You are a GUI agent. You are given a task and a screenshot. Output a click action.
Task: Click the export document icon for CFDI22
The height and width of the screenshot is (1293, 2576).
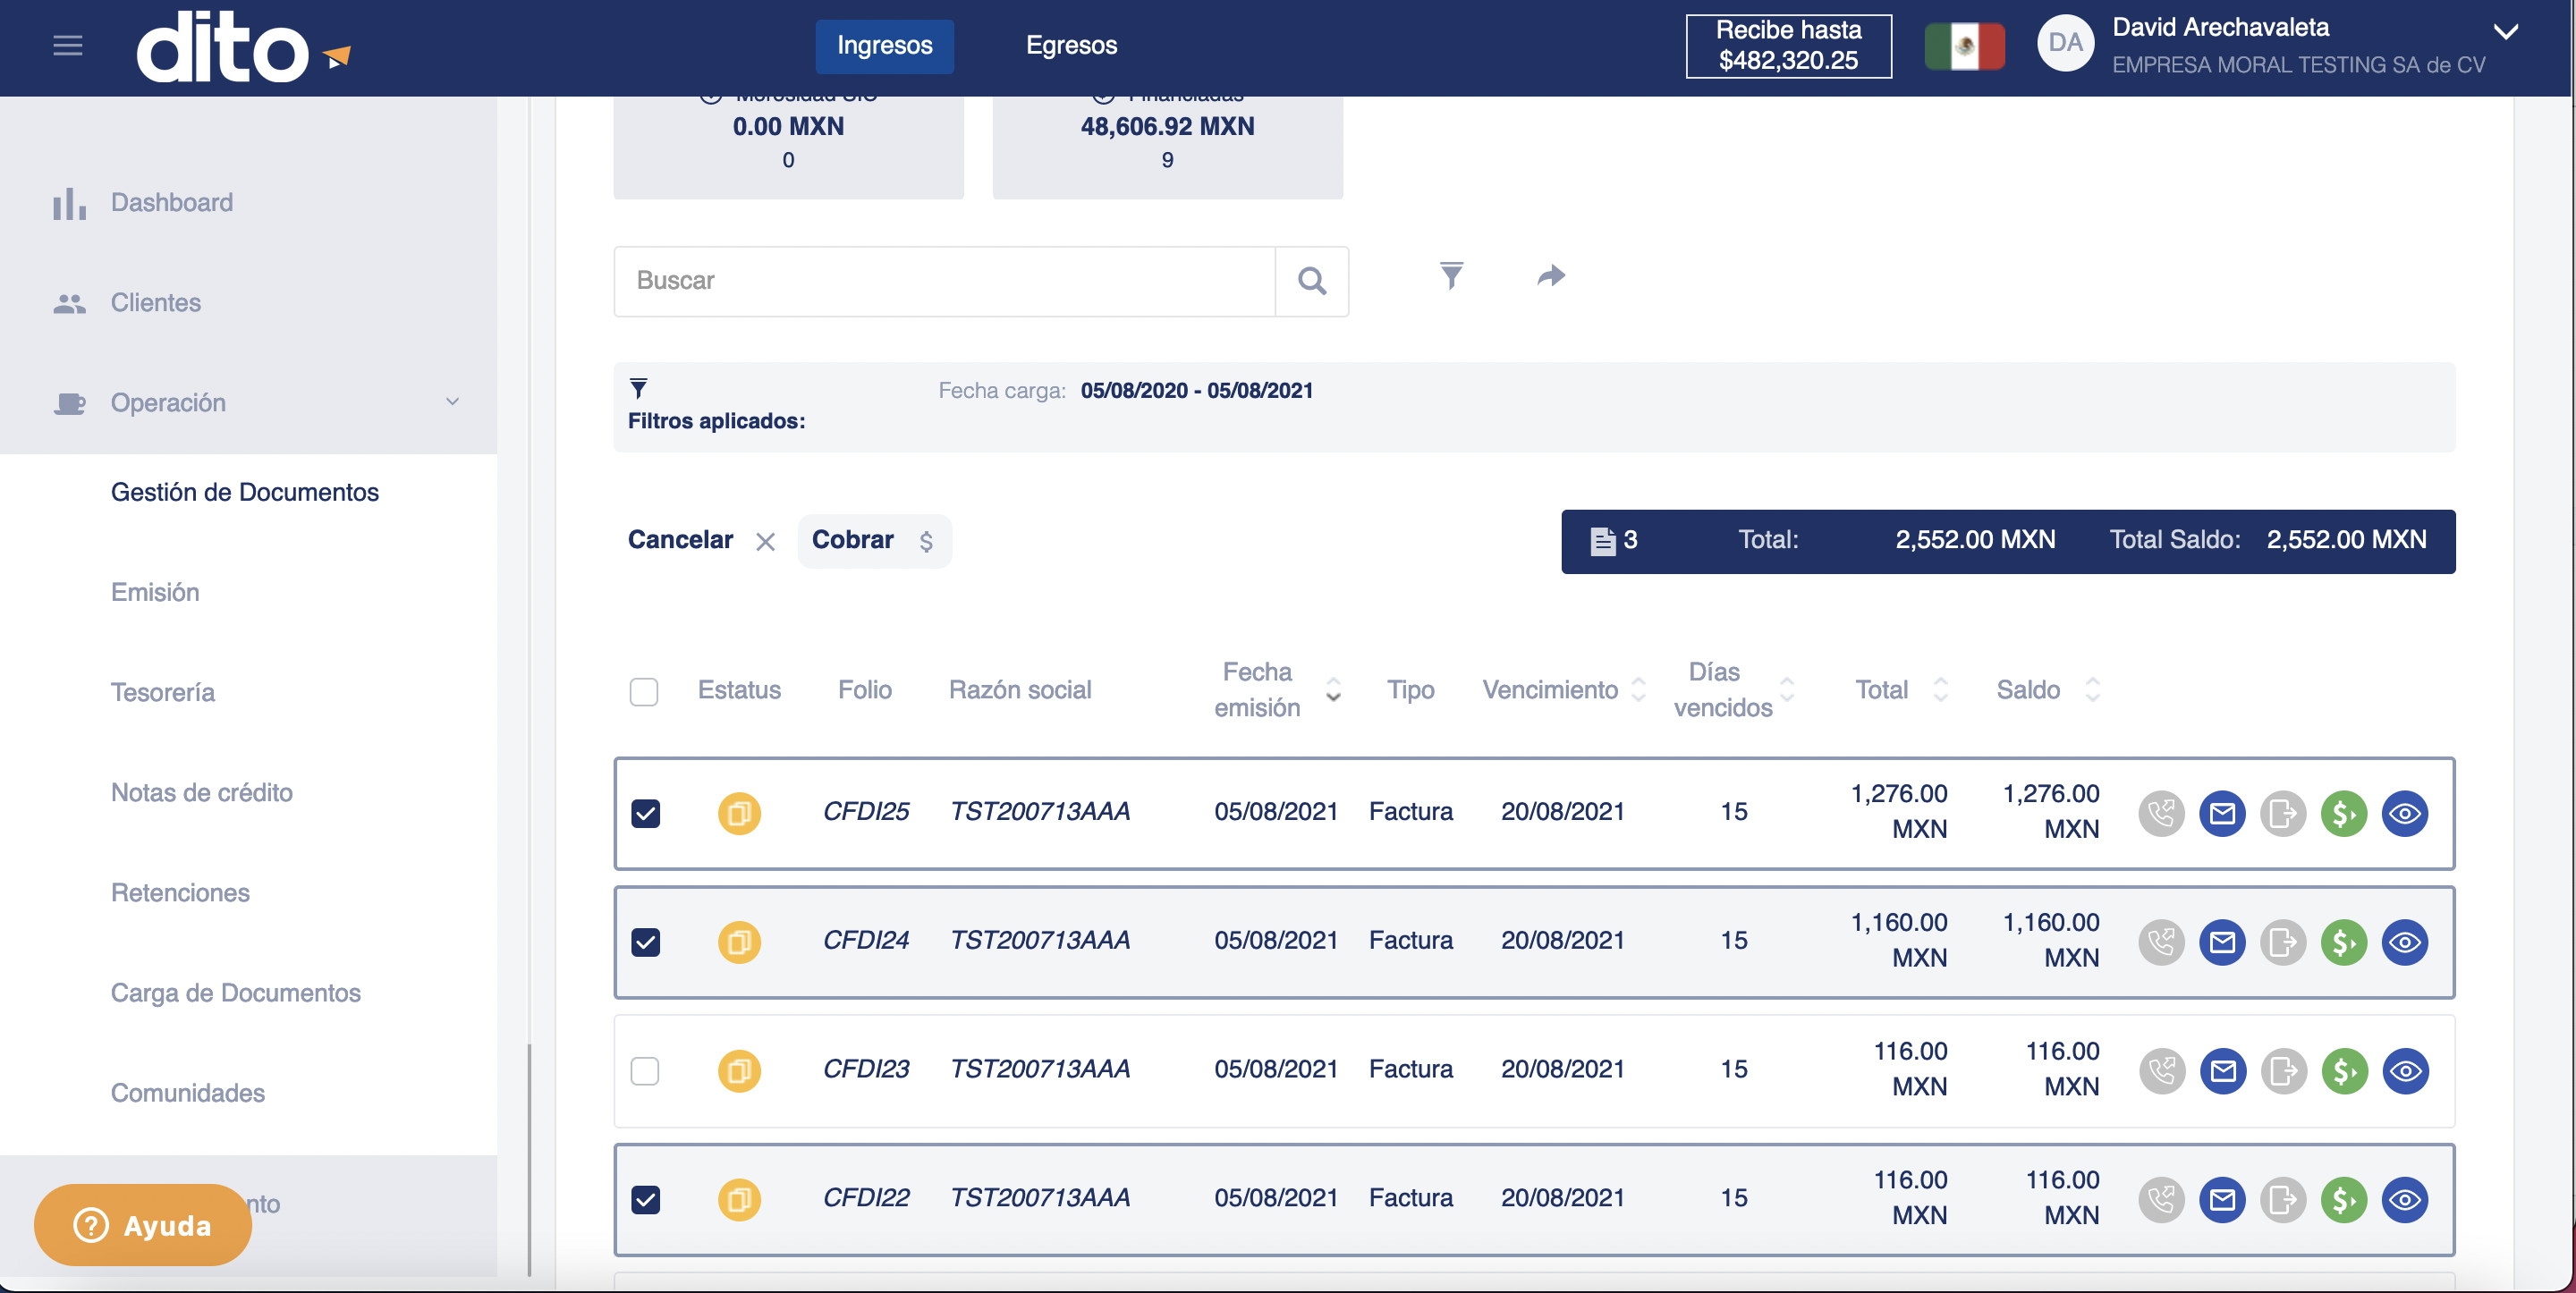pyautogui.click(x=2283, y=1199)
